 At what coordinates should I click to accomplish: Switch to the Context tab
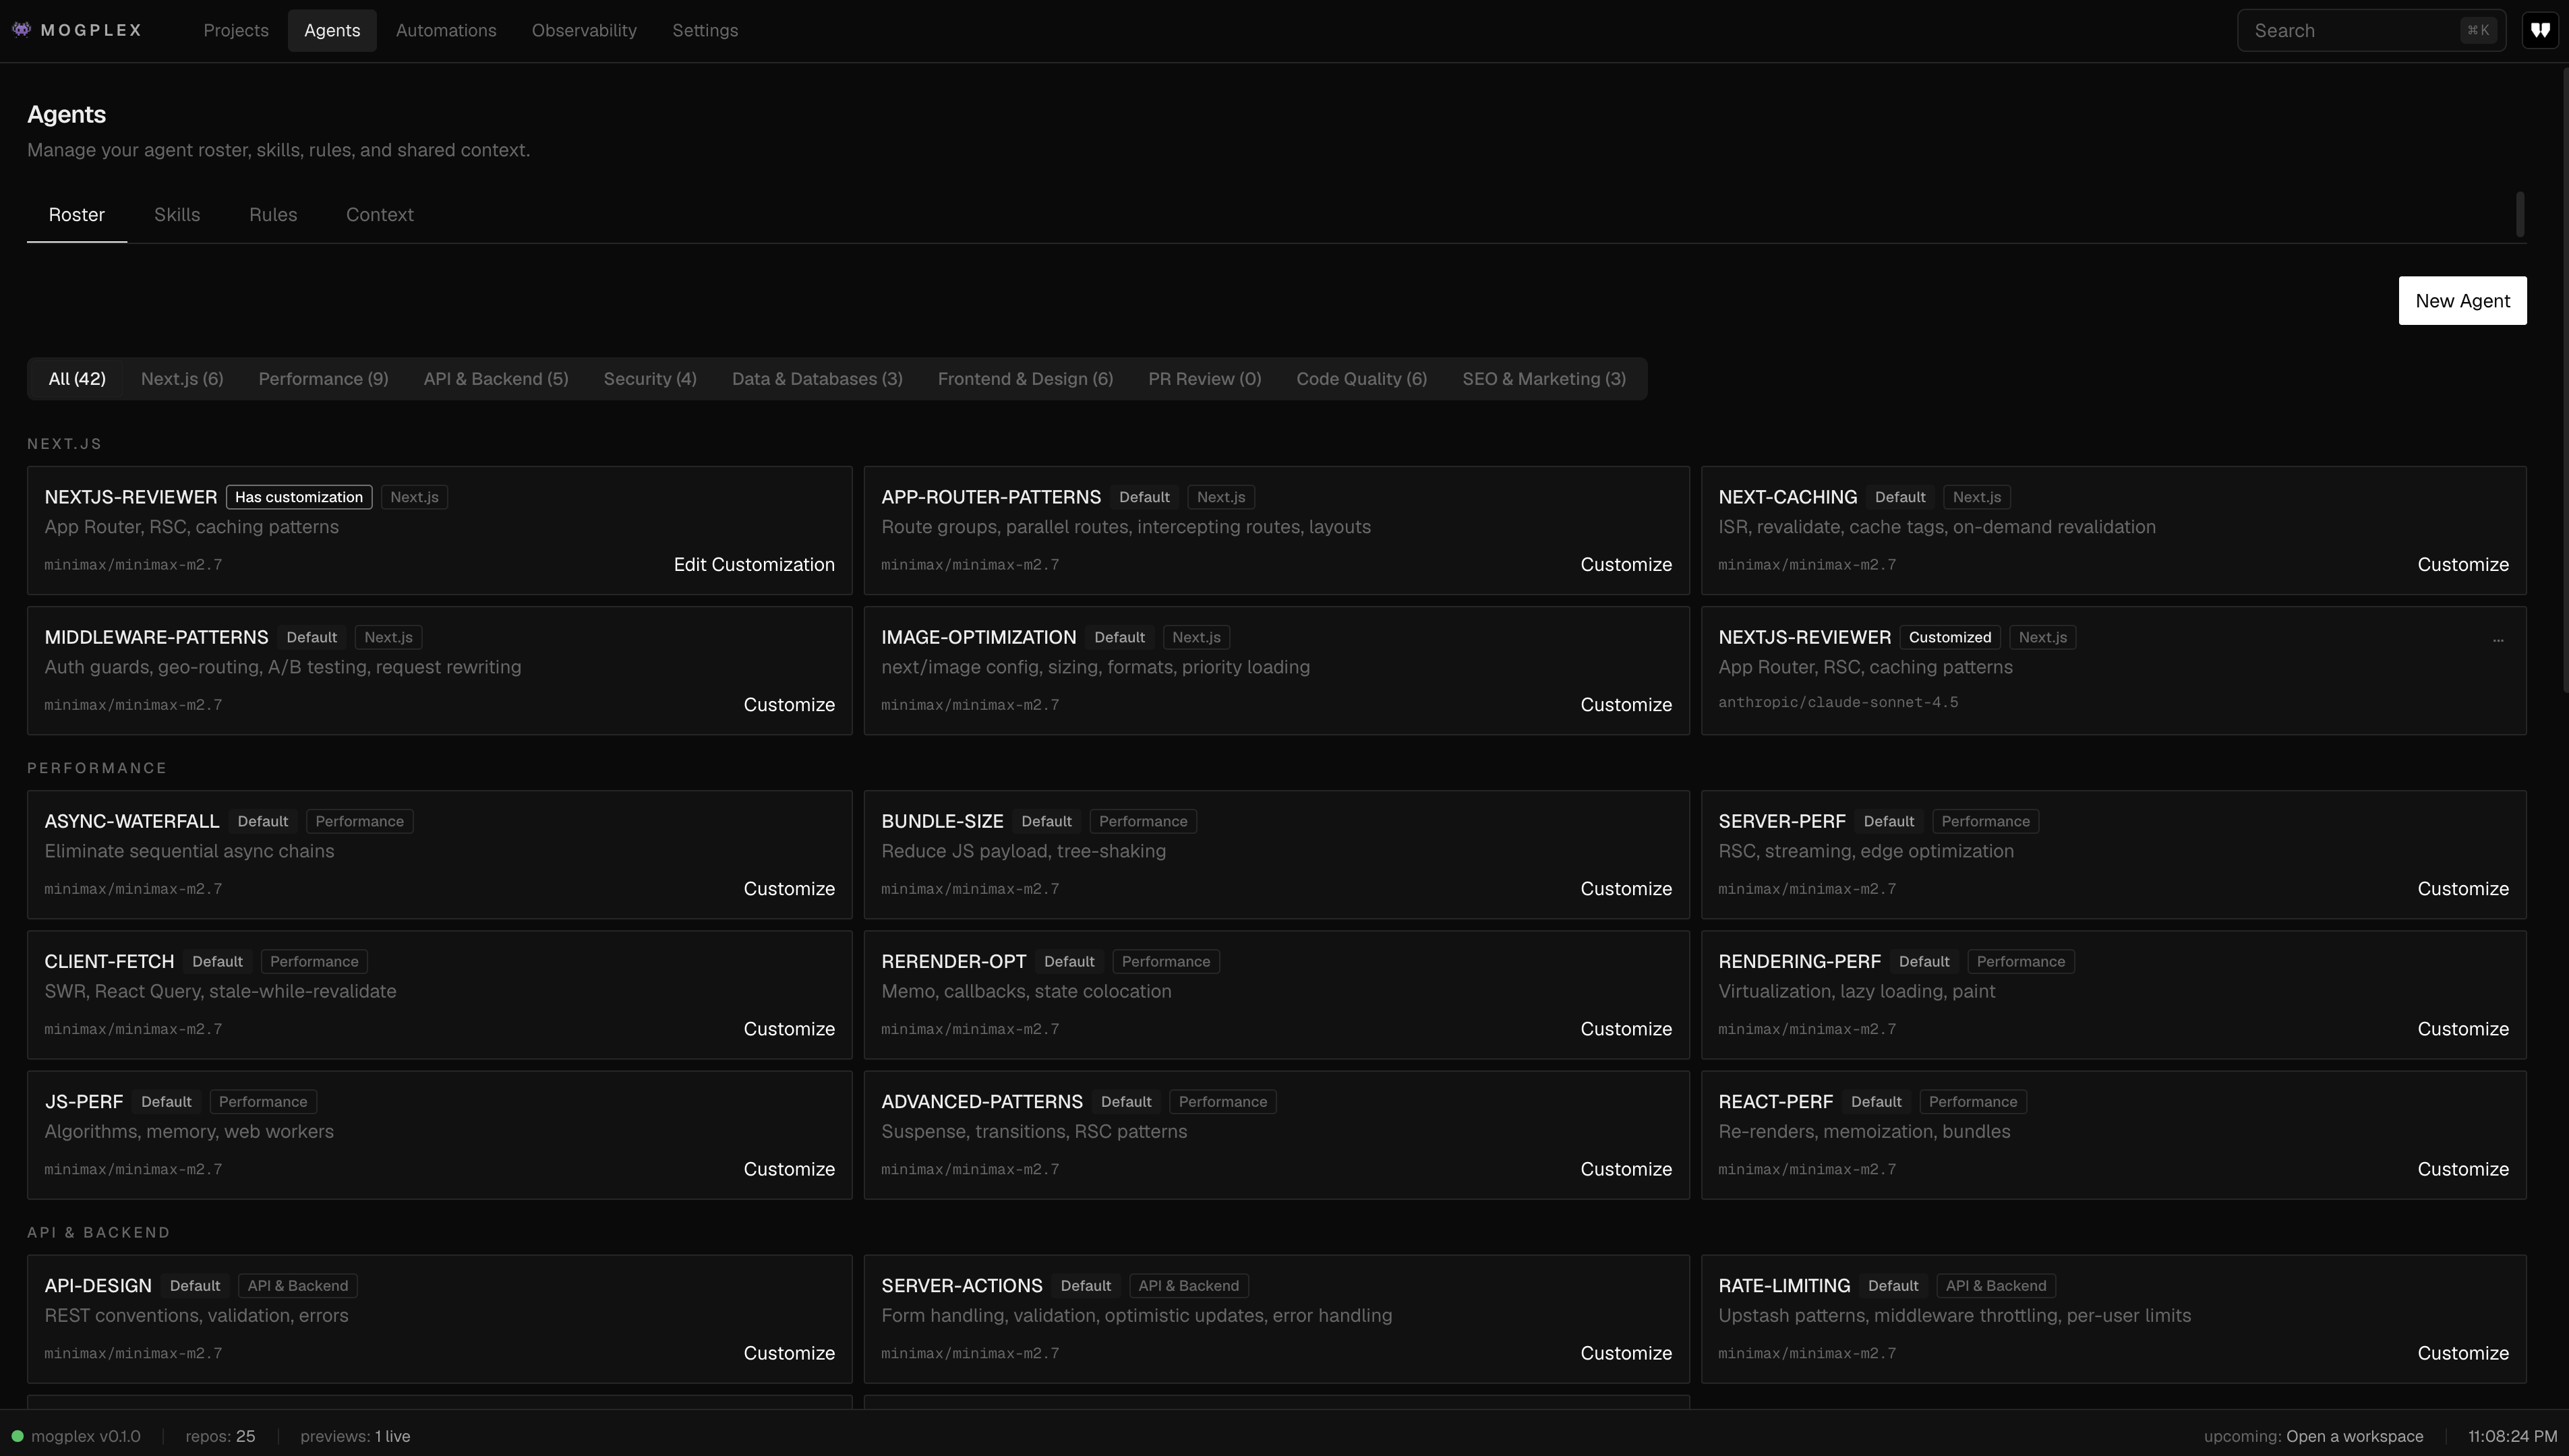[x=379, y=214]
